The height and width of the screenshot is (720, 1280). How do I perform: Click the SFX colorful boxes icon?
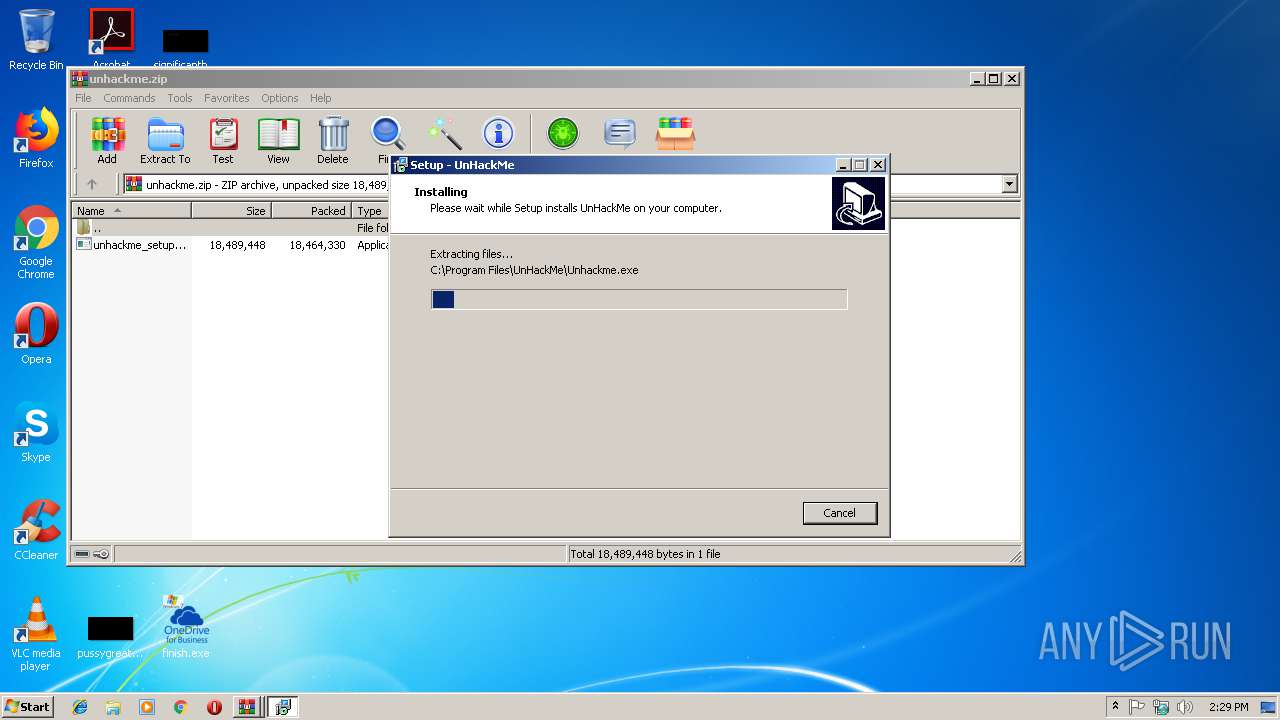pos(675,133)
